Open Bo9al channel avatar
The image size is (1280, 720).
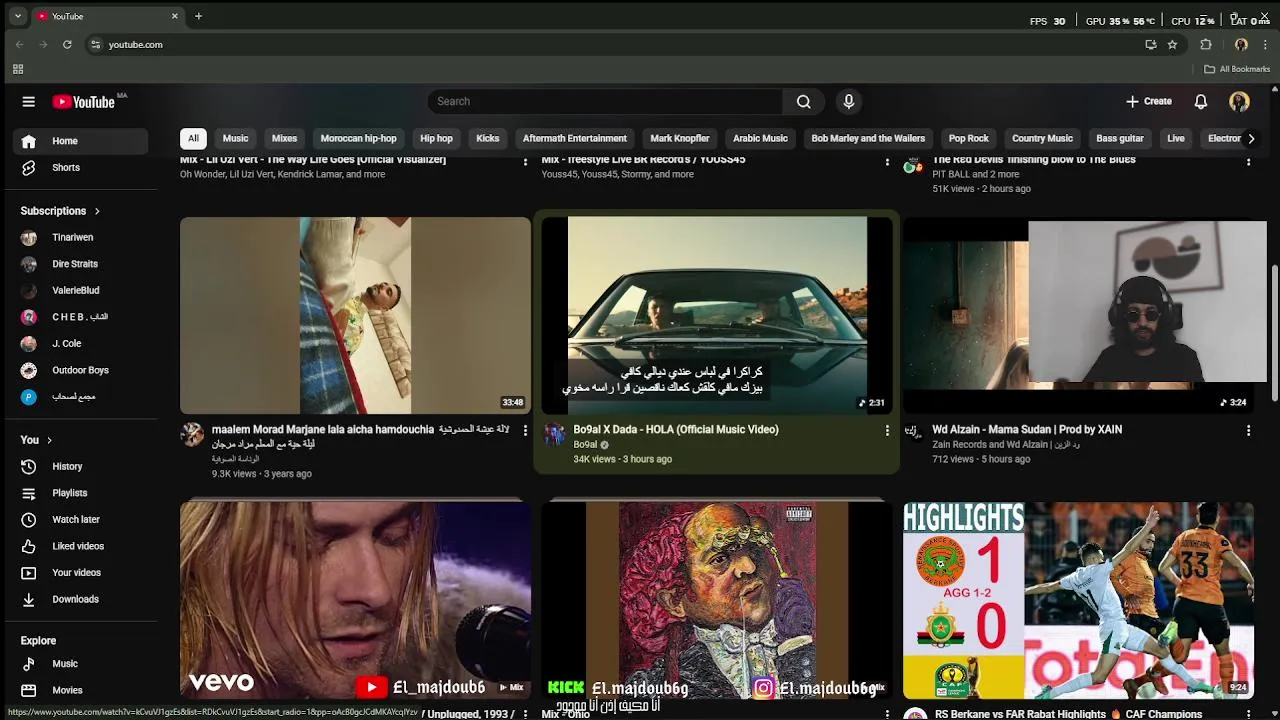coord(554,434)
